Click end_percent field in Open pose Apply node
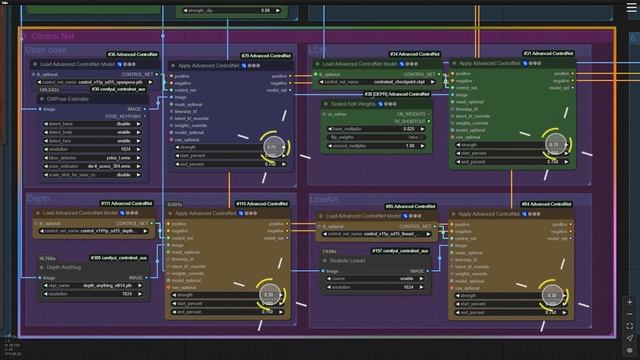 231,164
